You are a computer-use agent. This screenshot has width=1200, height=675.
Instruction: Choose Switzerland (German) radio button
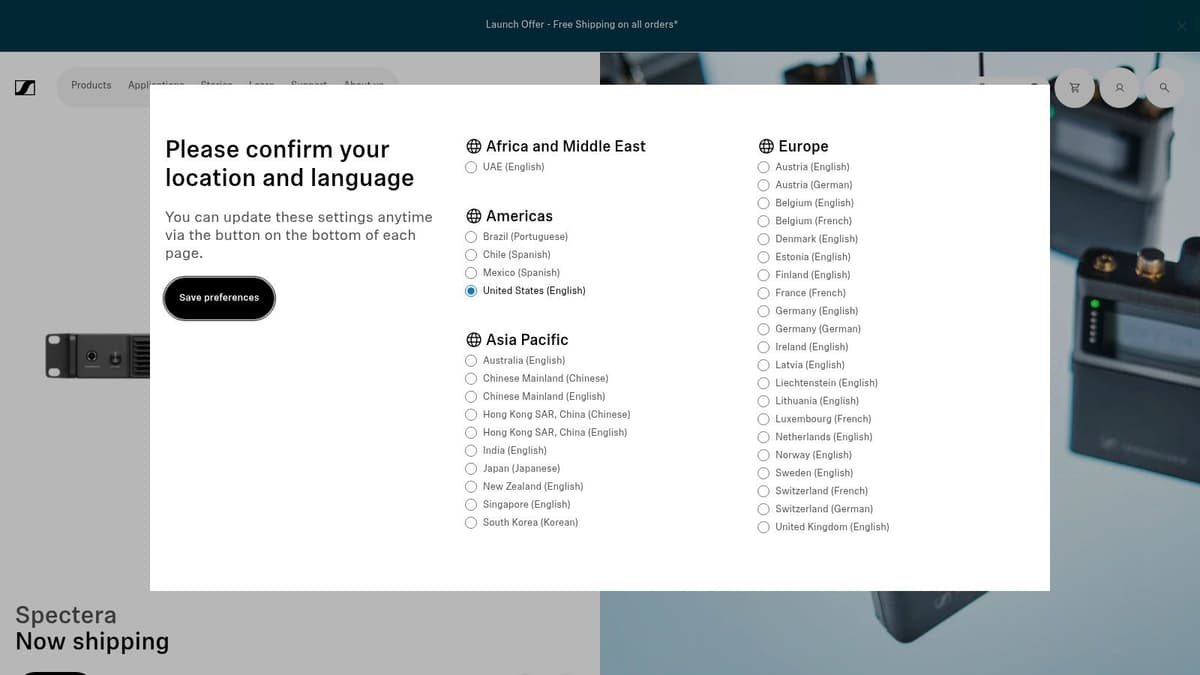pyautogui.click(x=764, y=509)
